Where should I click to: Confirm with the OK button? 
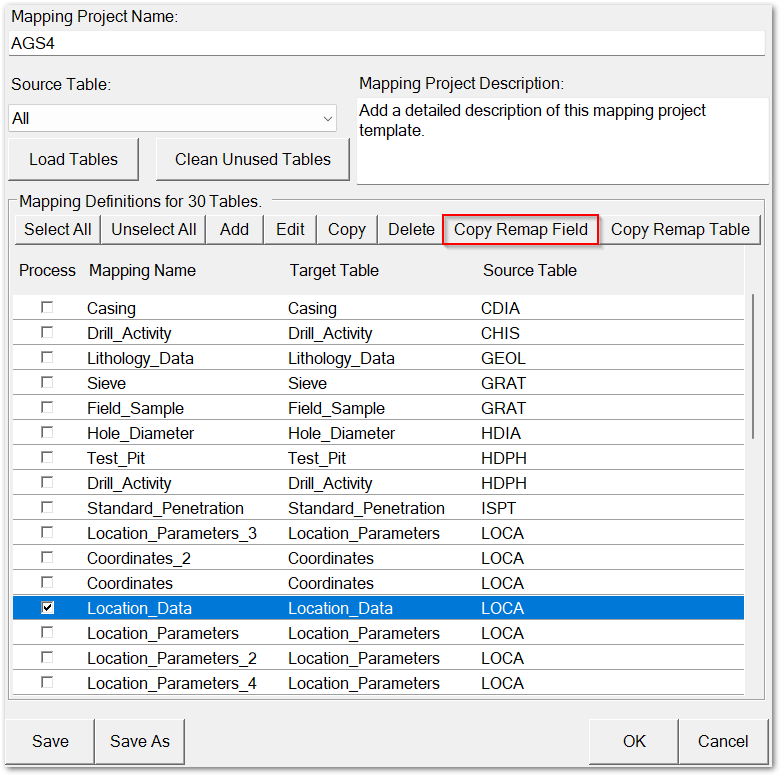(x=634, y=741)
